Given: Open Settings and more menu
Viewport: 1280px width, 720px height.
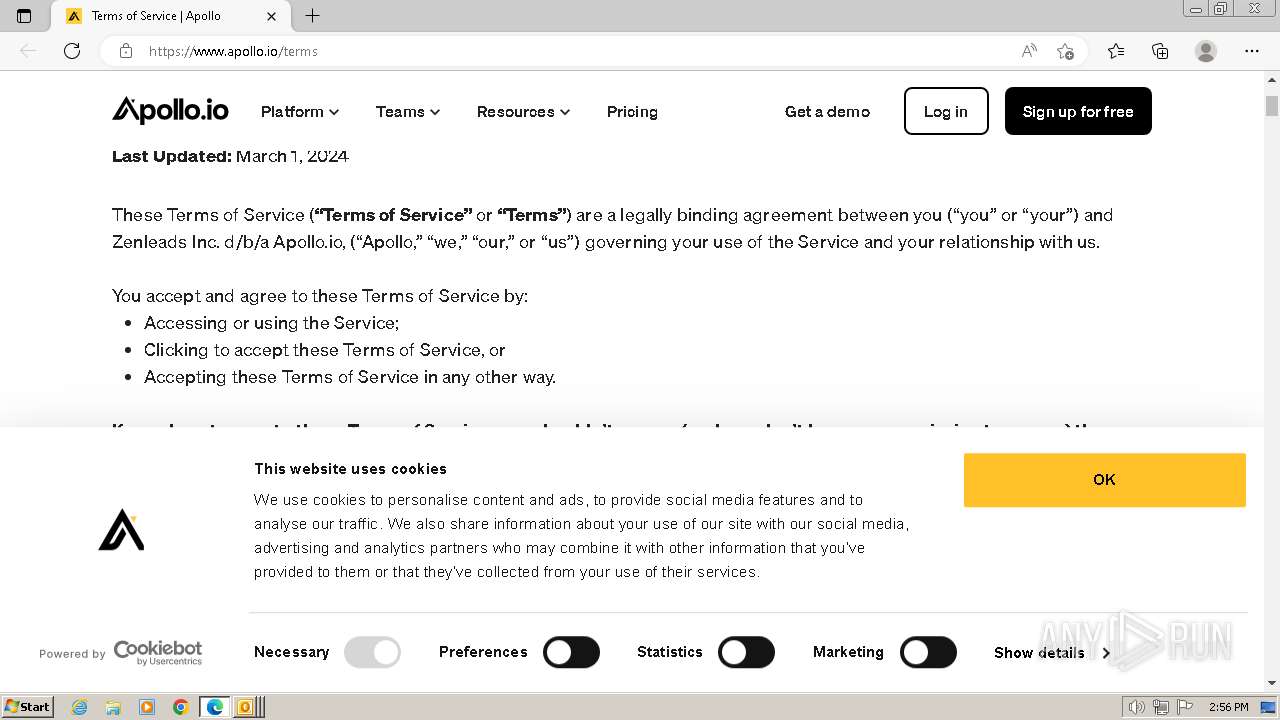Looking at the screenshot, I should click(1252, 51).
